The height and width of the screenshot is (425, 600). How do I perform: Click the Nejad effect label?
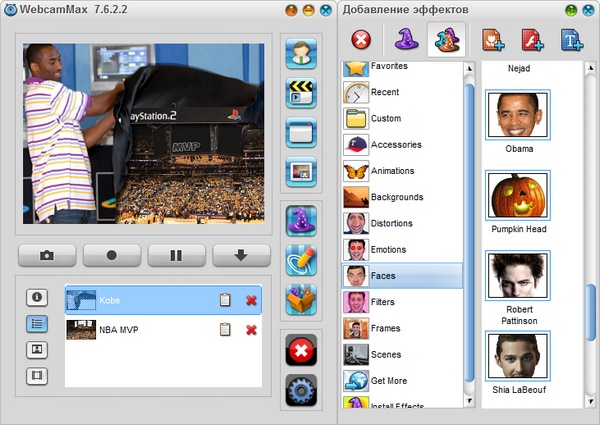[519, 68]
